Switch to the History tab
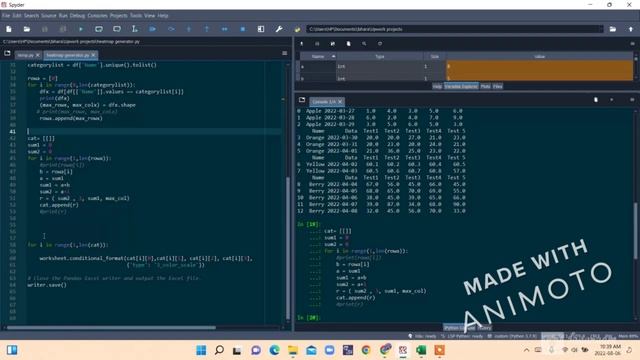The height and width of the screenshot is (360, 640). point(484,328)
